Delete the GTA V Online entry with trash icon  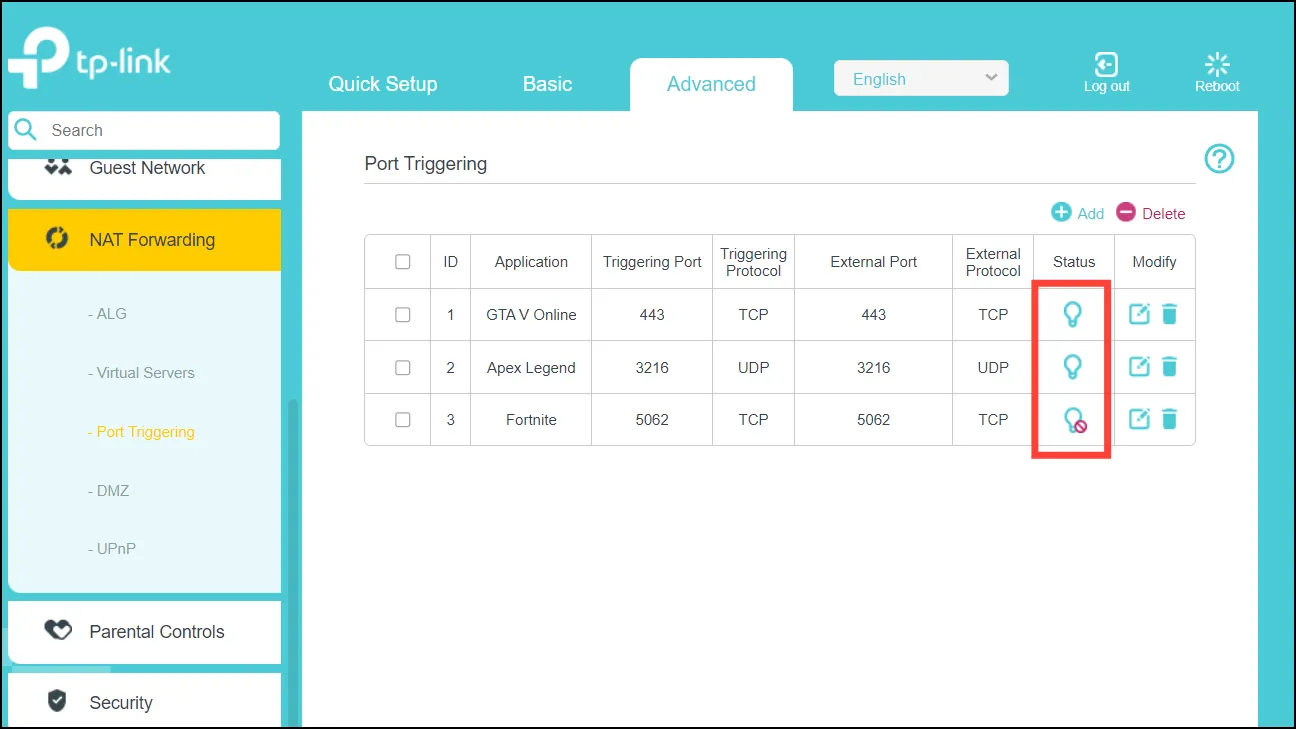click(1170, 314)
